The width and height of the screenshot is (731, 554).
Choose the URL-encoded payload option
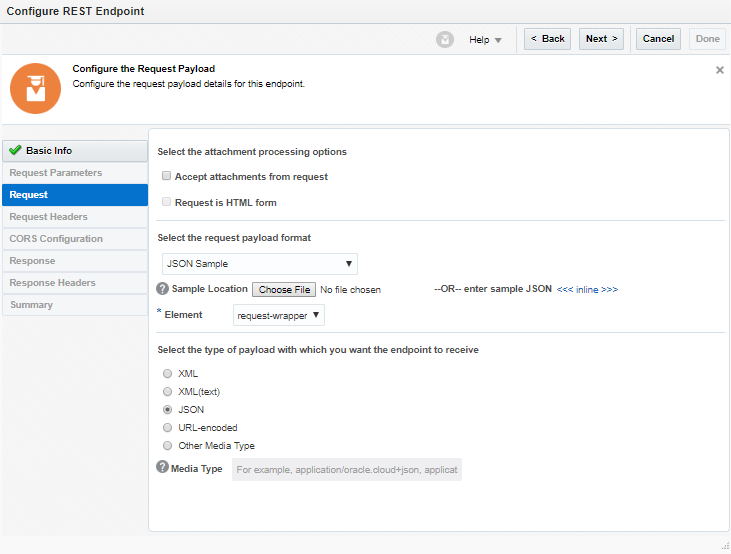[167, 428]
